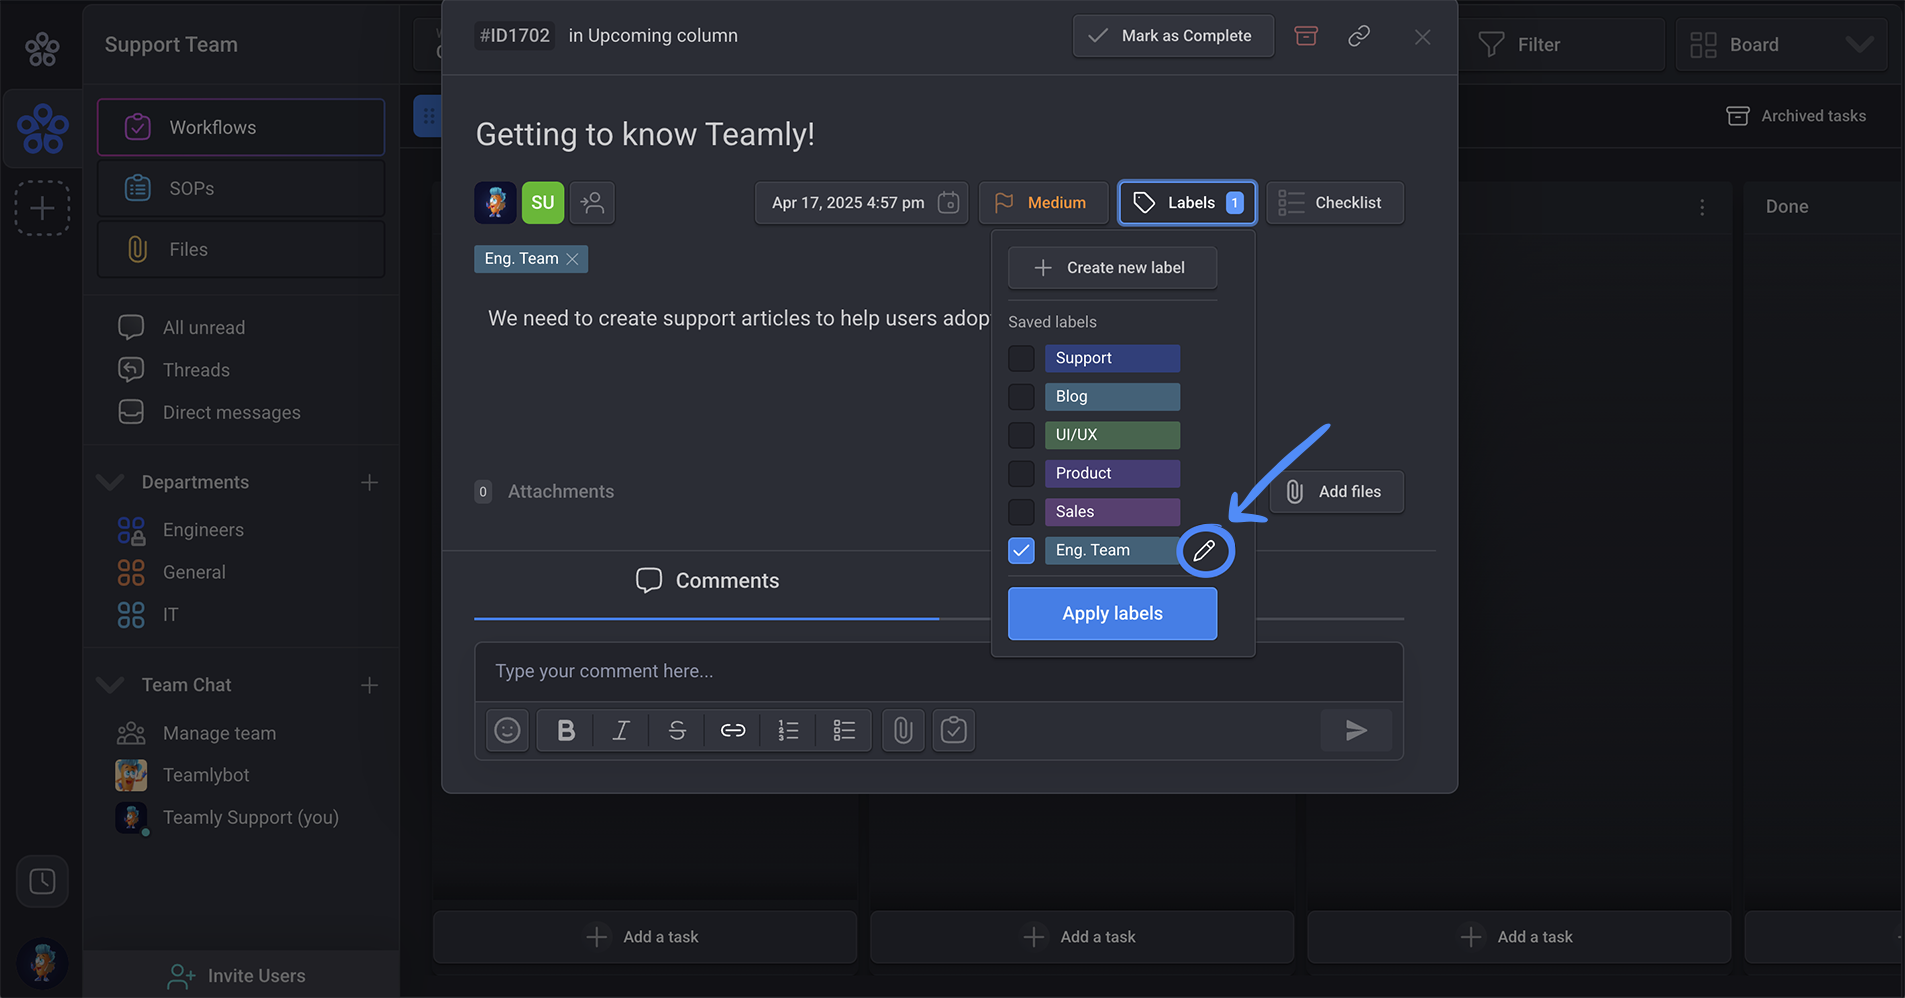
Task: Open the Medium priority dropdown
Action: pyautogui.click(x=1043, y=202)
